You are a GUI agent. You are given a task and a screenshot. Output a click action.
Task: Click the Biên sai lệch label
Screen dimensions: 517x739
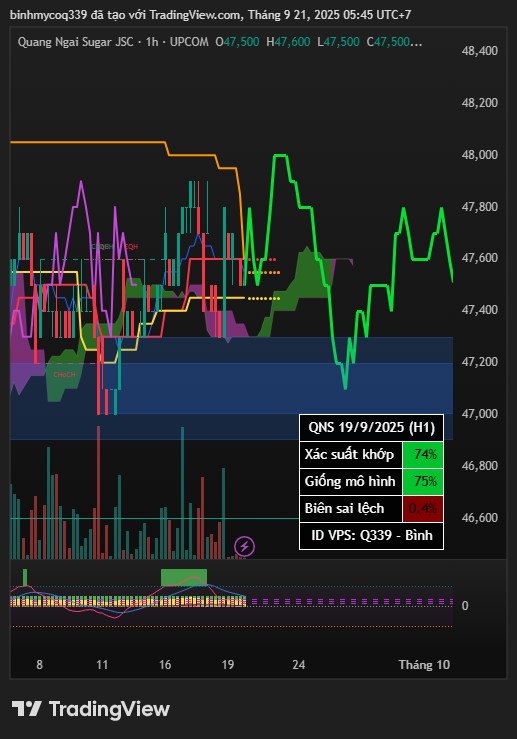point(344,508)
